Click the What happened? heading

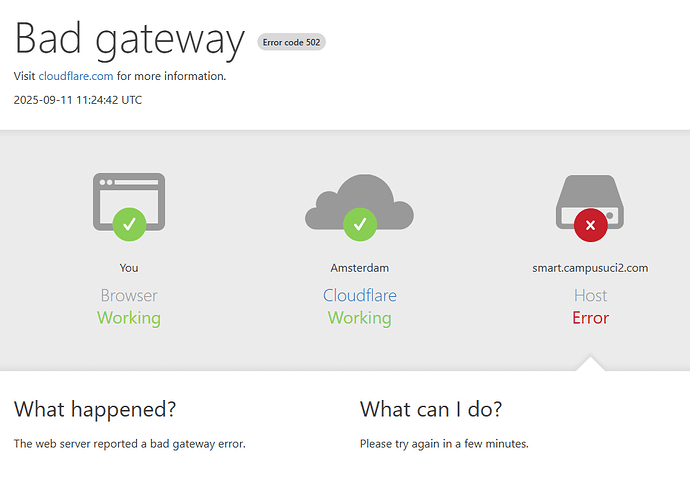(x=95, y=408)
